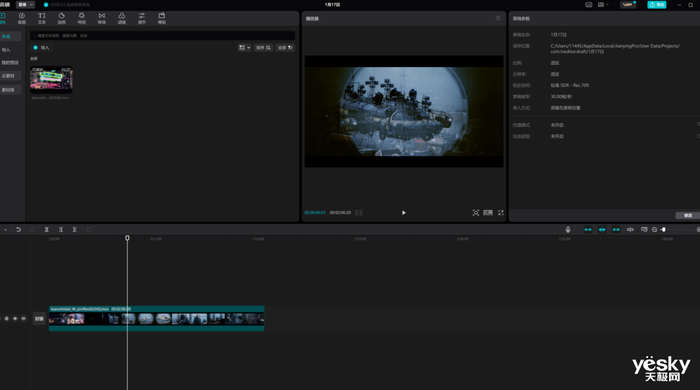Toggle main track magnet
Viewport: 700px width, 390px height.
click(x=588, y=230)
